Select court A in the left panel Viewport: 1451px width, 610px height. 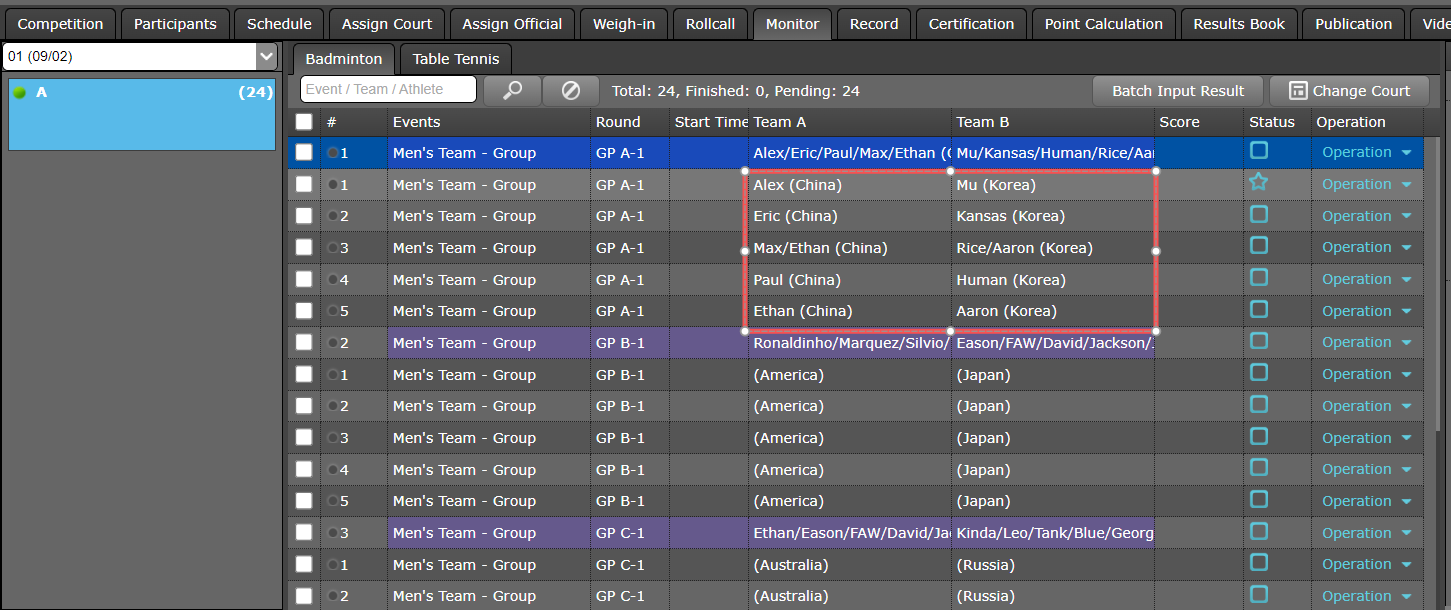point(140,115)
